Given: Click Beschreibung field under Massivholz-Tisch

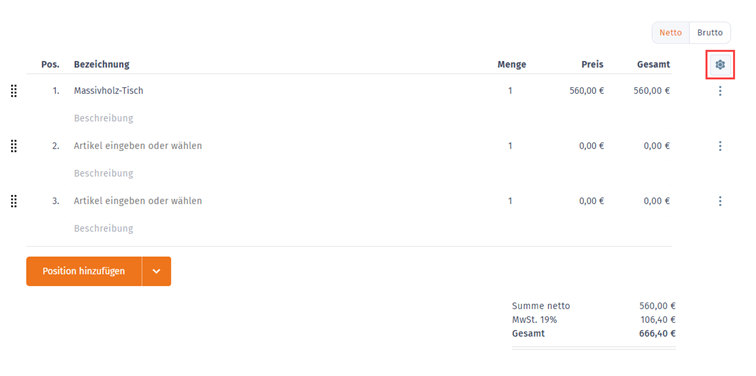Looking at the screenshot, I should [104, 118].
